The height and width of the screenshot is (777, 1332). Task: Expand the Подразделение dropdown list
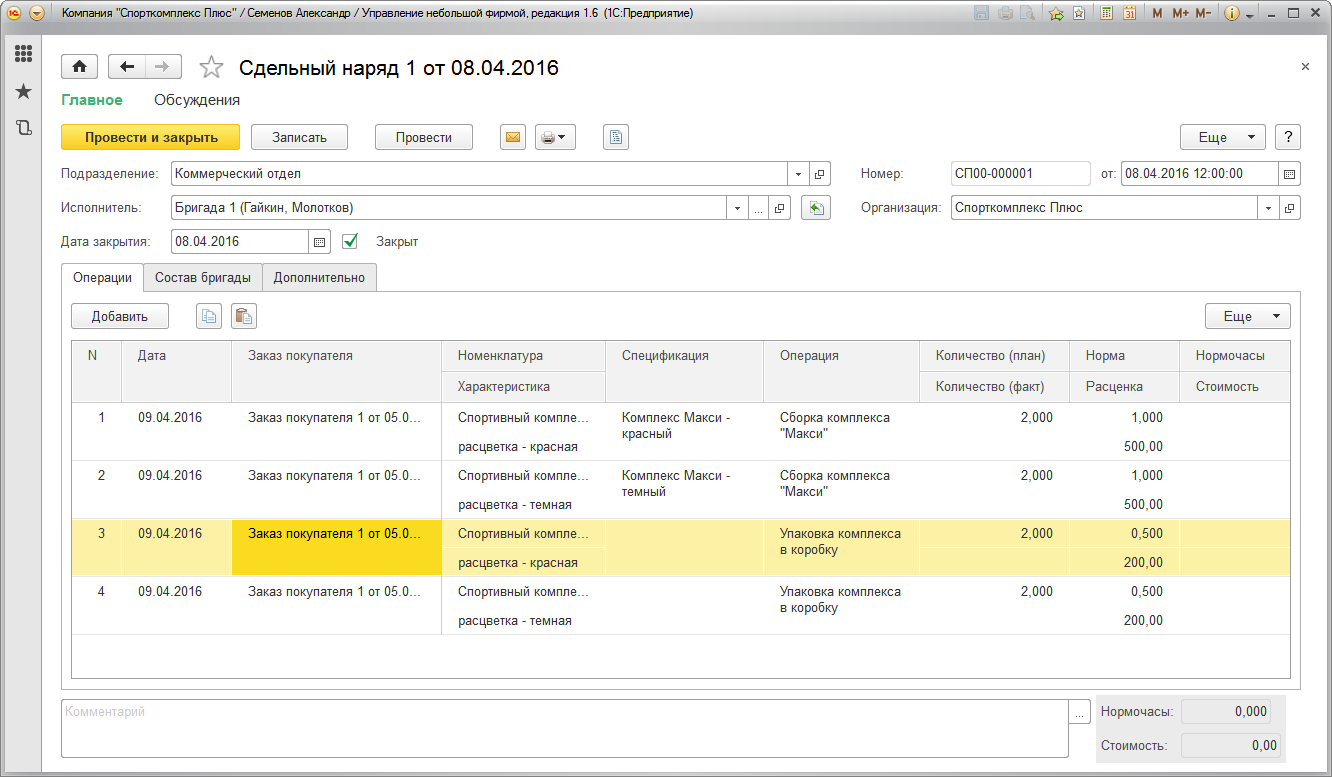point(798,174)
